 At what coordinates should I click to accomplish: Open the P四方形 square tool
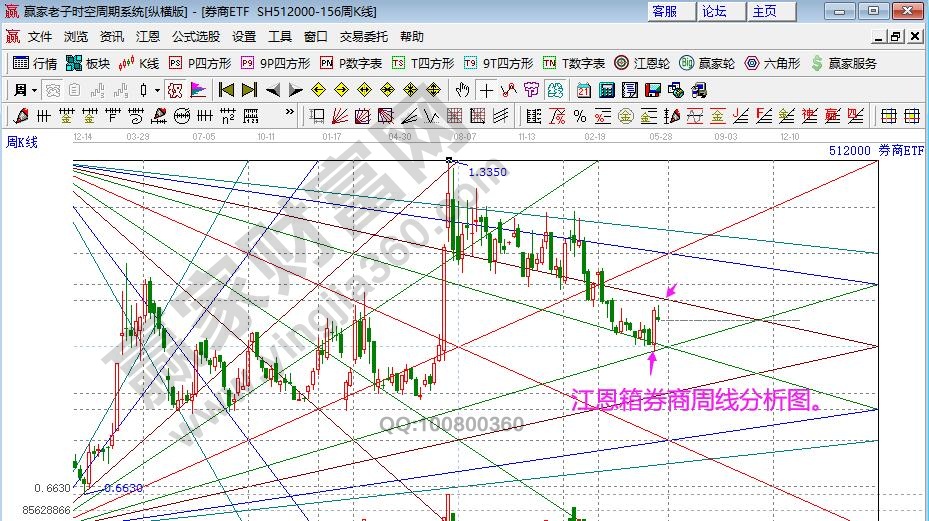(200, 63)
